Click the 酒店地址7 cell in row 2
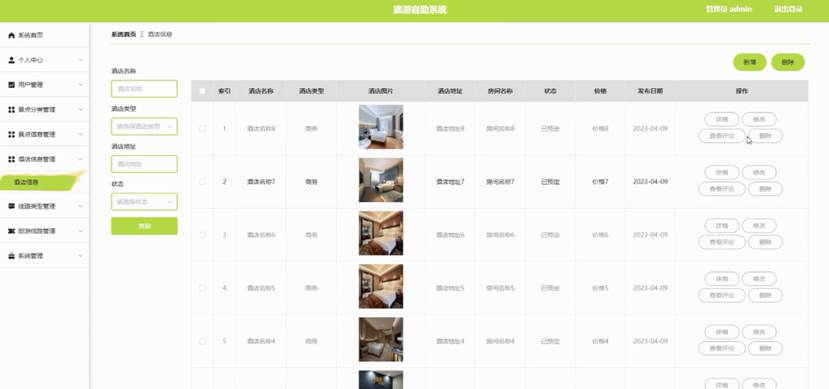This screenshot has height=389, width=829. pyautogui.click(x=450, y=181)
